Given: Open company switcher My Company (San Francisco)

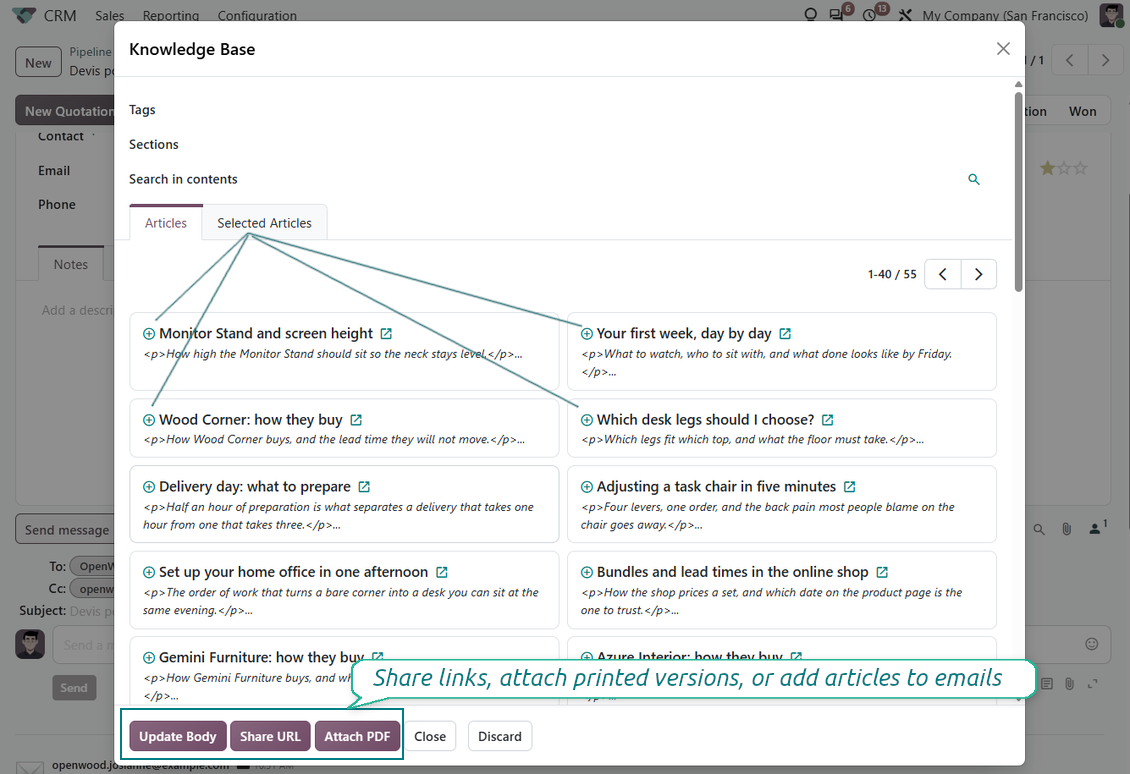Looking at the screenshot, I should [1005, 16].
